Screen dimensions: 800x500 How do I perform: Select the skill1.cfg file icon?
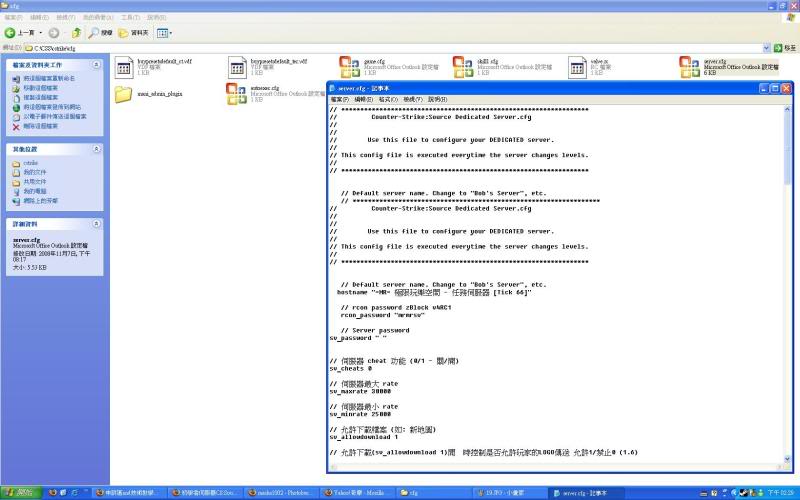[464, 67]
